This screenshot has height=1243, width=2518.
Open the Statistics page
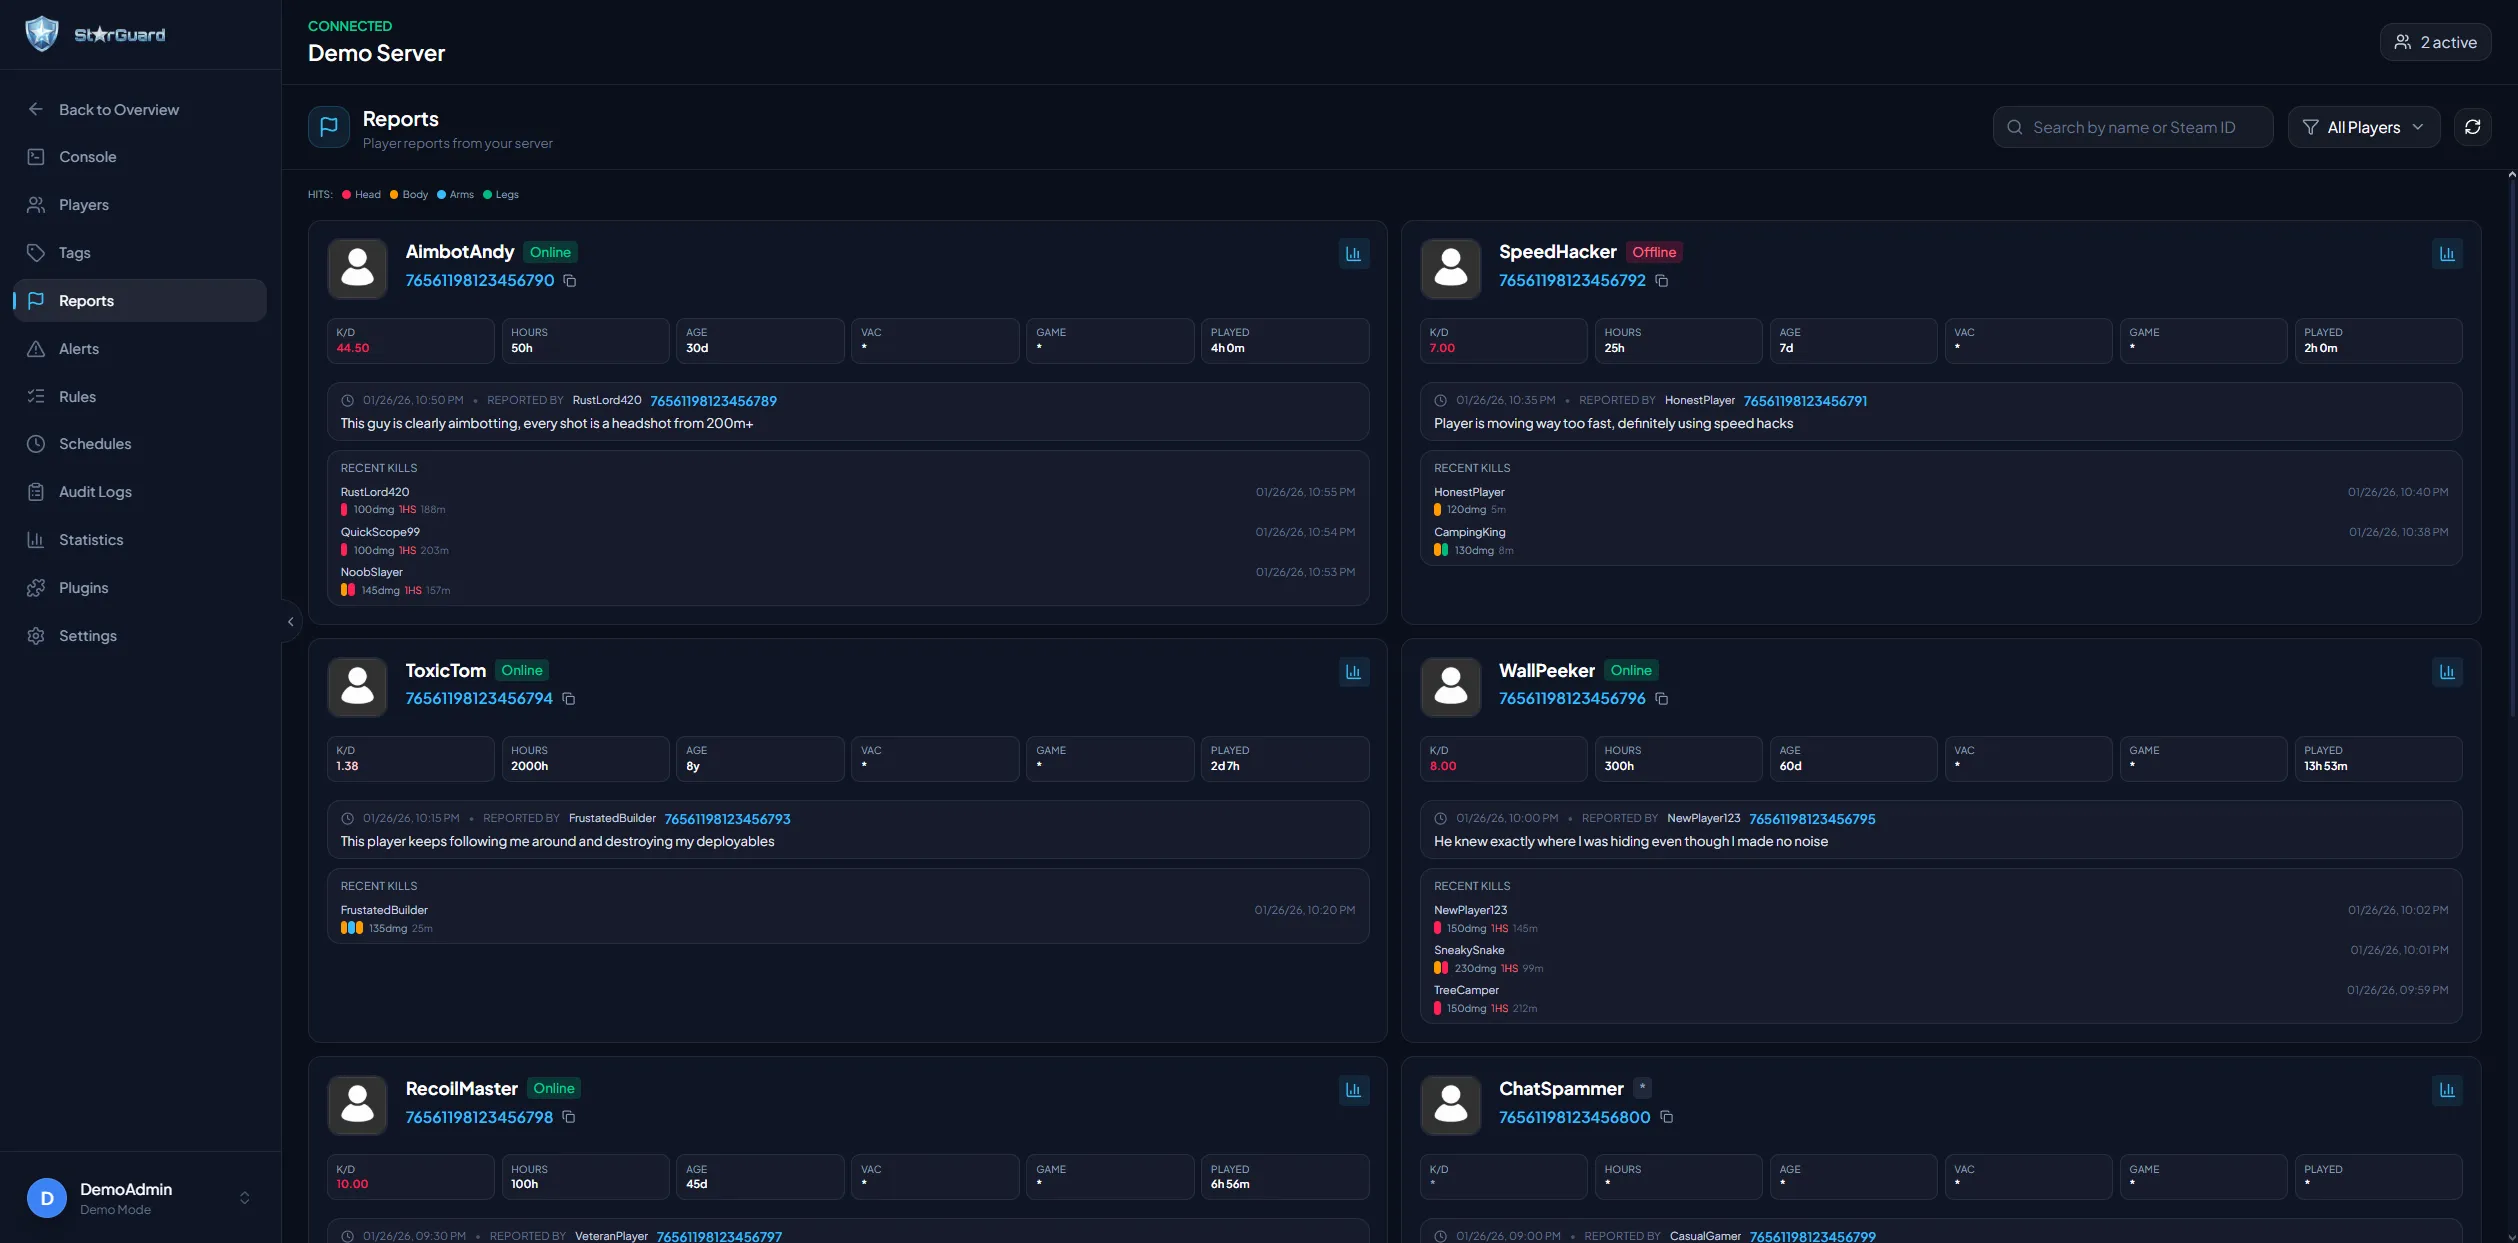click(x=90, y=539)
